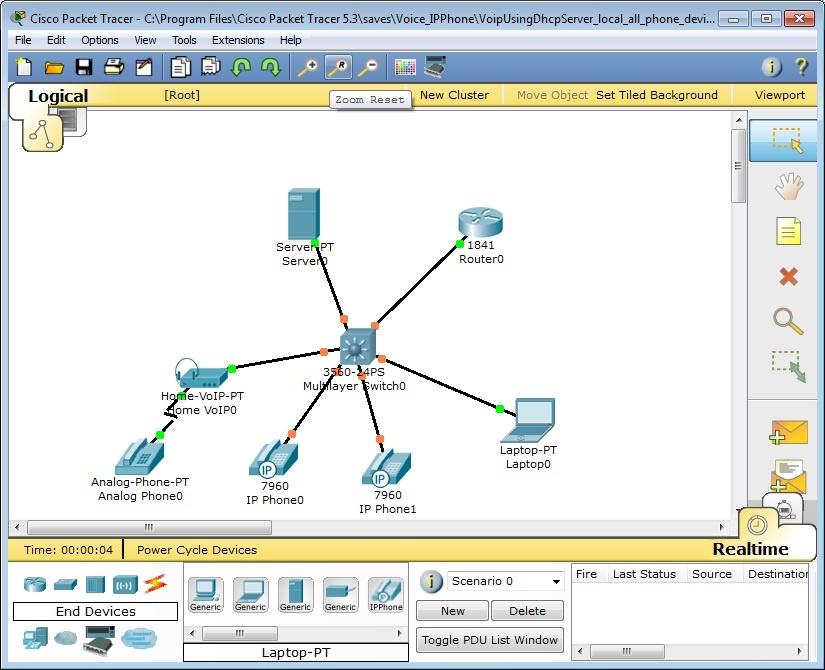Image resolution: width=825 pixels, height=670 pixels.
Task: Click the Viewport button
Action: [x=780, y=95]
